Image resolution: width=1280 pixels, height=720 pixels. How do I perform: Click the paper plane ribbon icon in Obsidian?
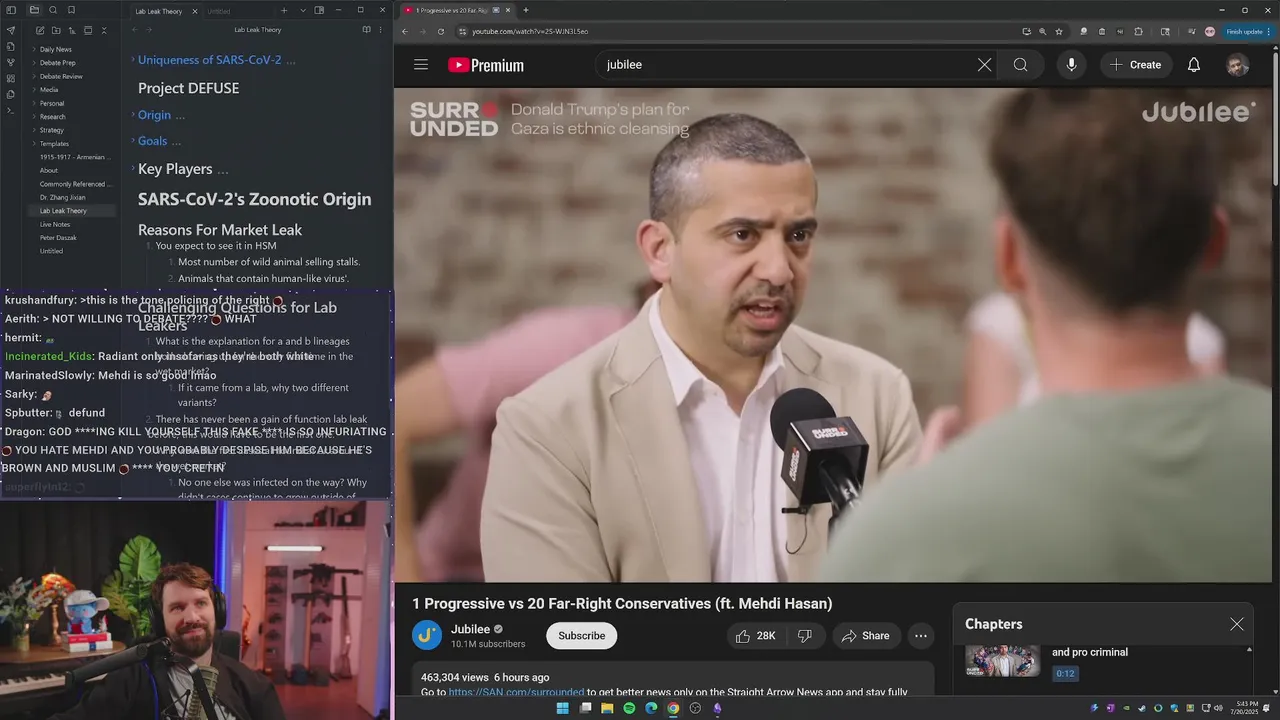tap(11, 30)
